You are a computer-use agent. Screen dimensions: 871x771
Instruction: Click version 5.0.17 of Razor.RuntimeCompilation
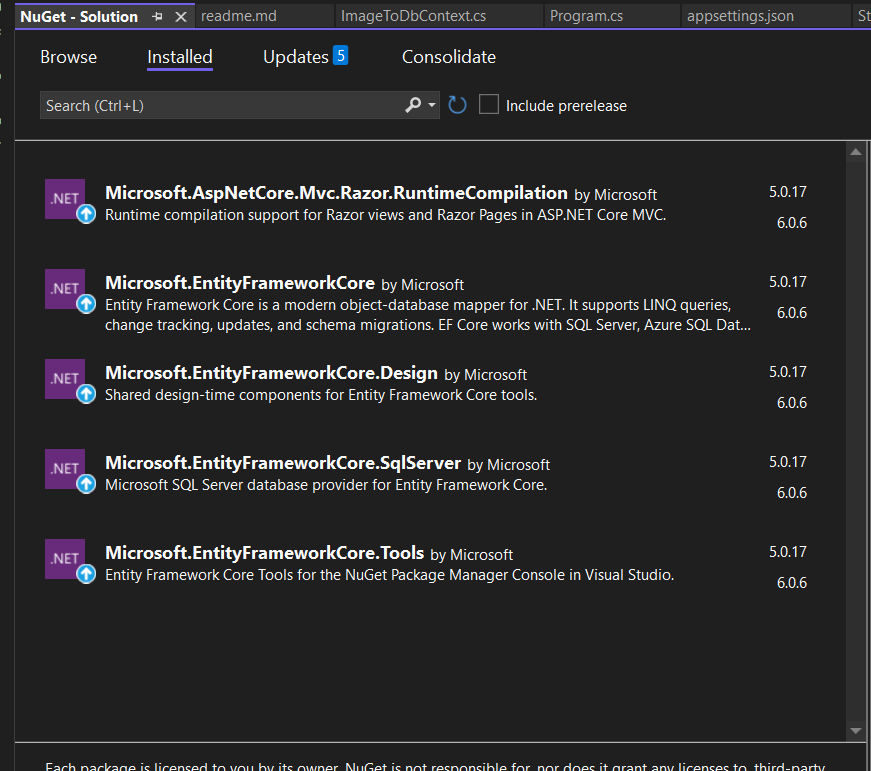point(788,192)
